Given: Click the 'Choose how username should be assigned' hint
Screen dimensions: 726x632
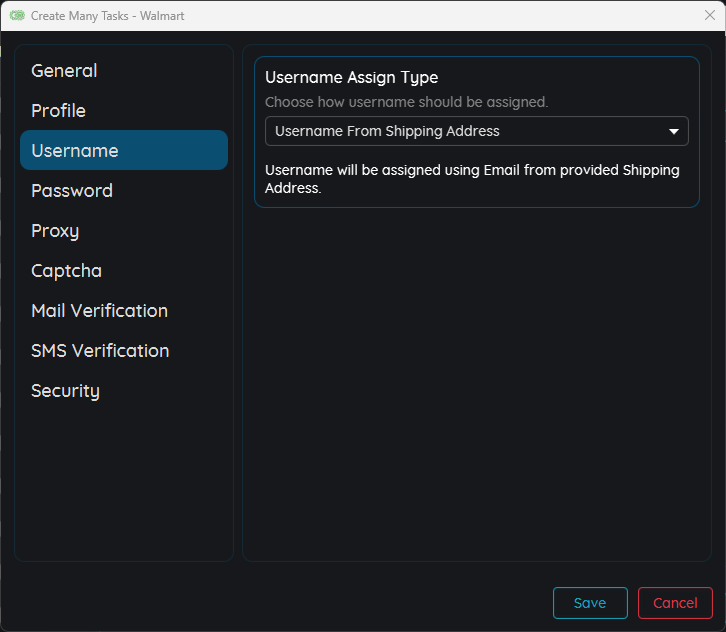Looking at the screenshot, I should point(406,102).
